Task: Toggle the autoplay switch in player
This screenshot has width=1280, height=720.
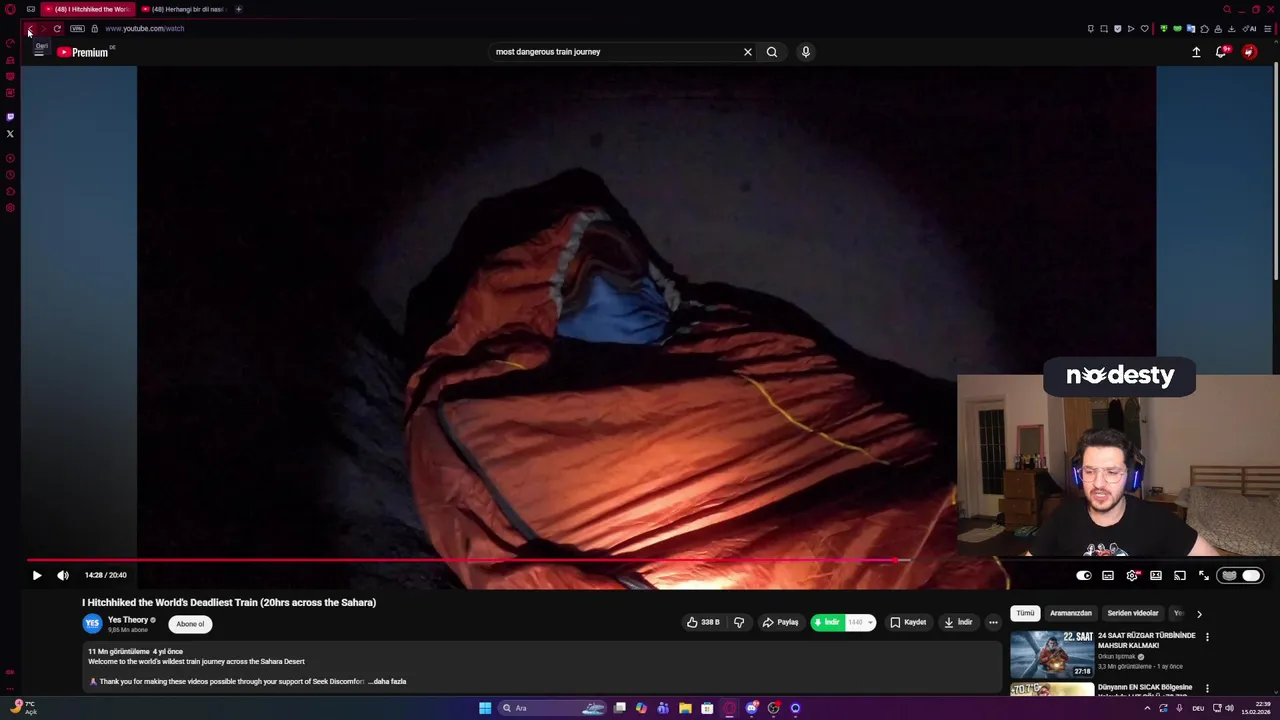Action: [x=1084, y=575]
